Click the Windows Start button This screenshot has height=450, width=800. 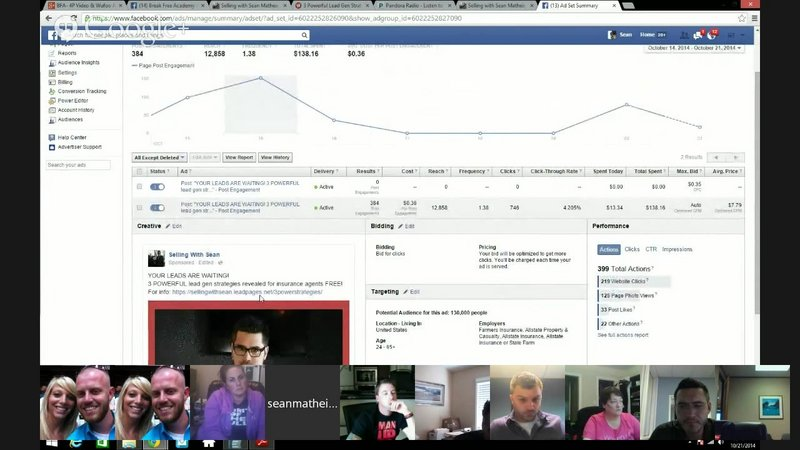pos(51,442)
